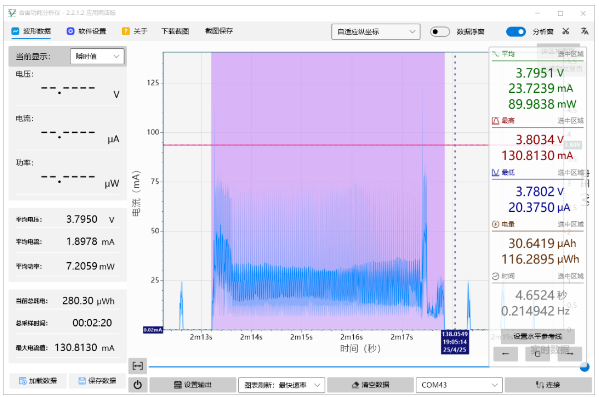Click the fit-width horizontal arrows icon
599x397 pixels.
[138, 366]
